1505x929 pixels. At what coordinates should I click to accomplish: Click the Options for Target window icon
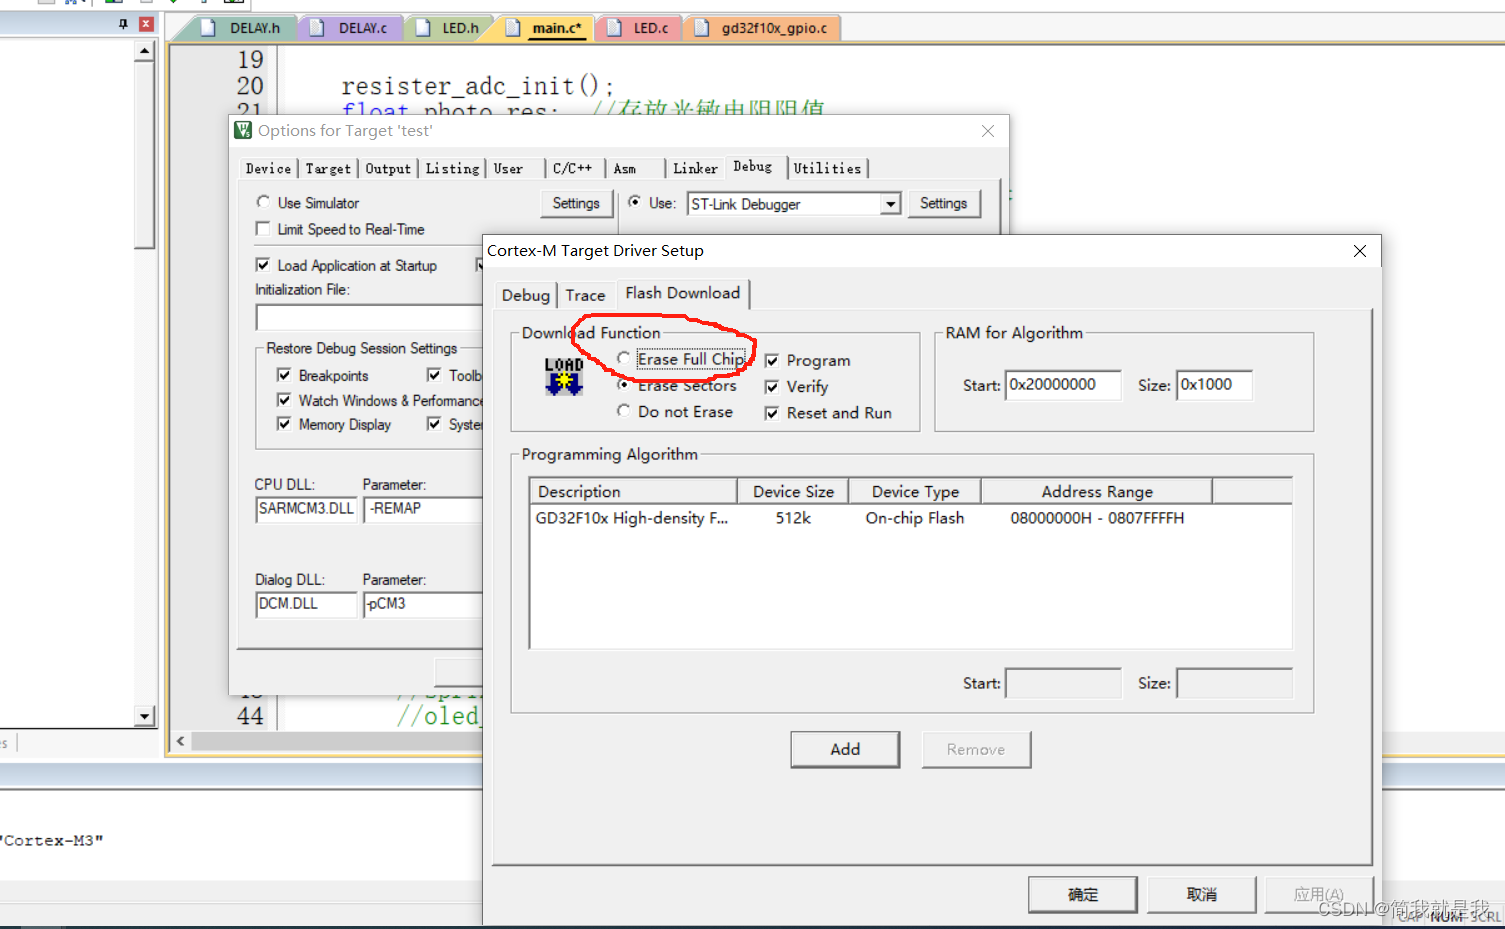(x=243, y=130)
